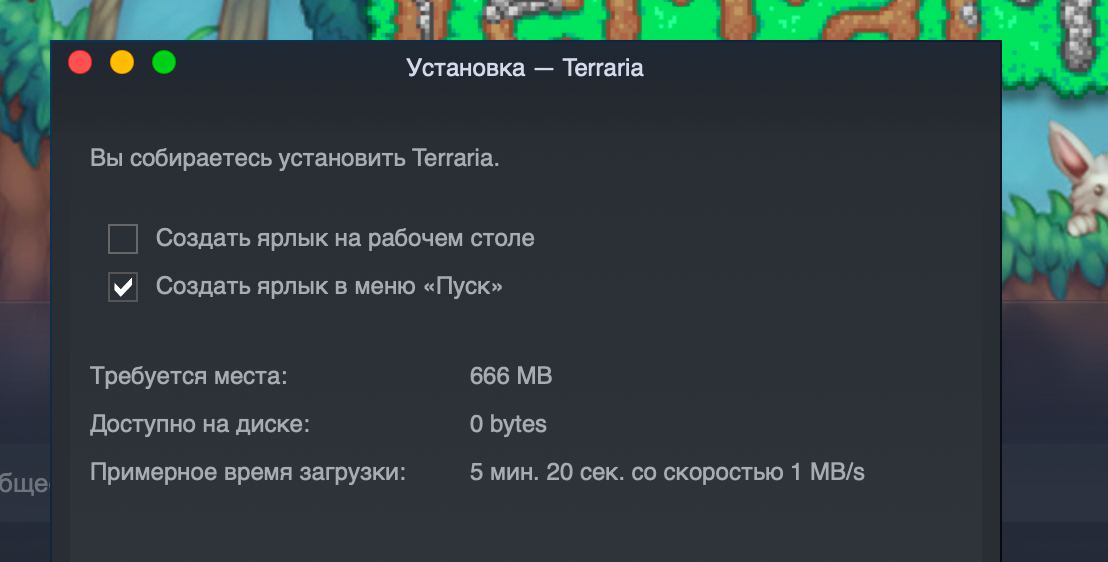The image size is (1108, 562).
Task: Click the «Примерное время загрузки:» label
Action: click(248, 472)
